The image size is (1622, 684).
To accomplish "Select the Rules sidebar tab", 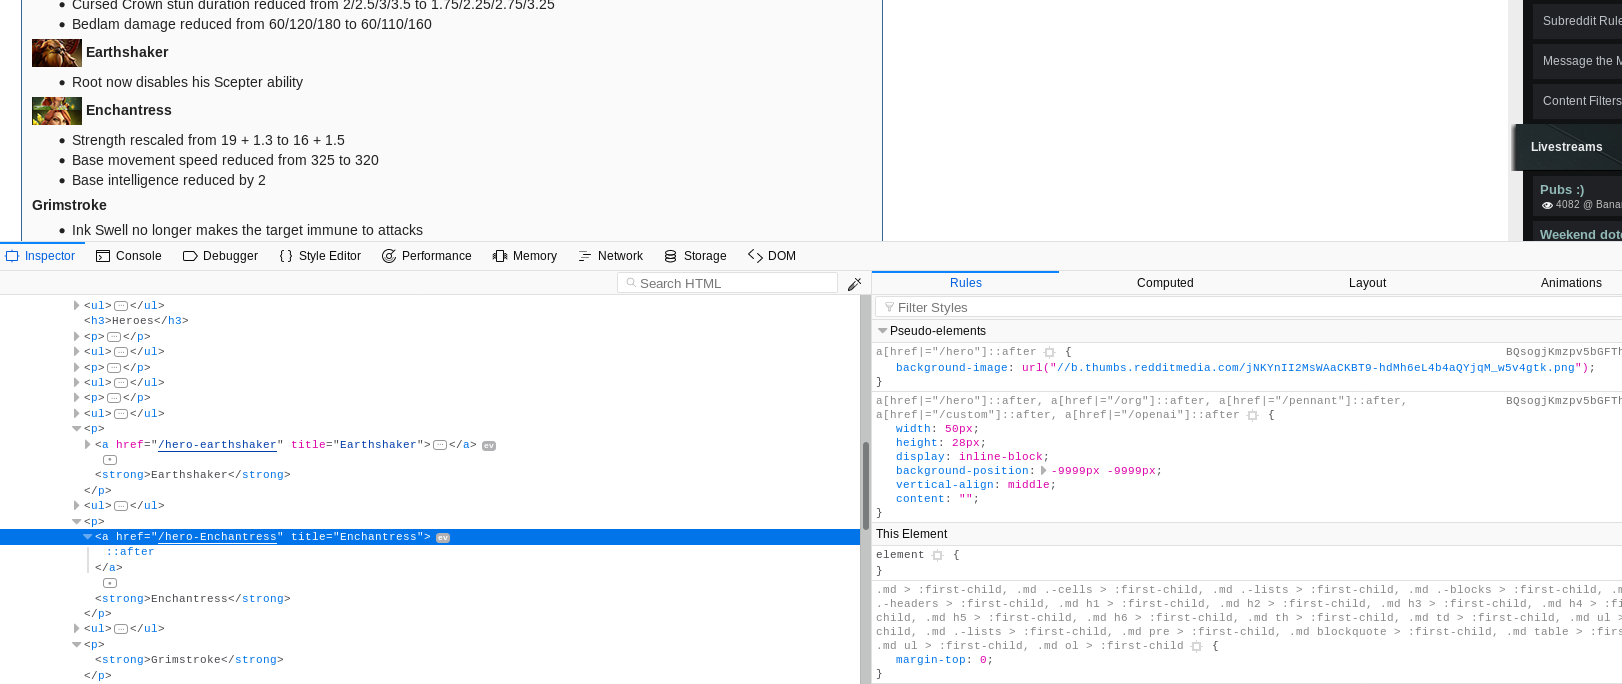I will [x=966, y=283].
